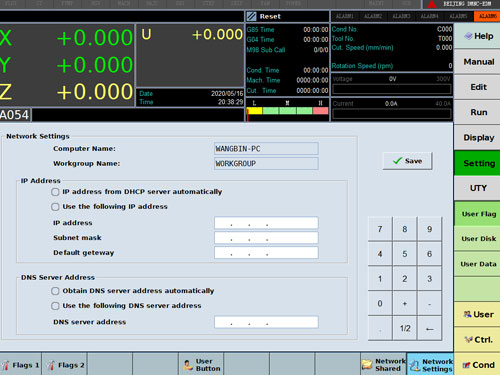Viewport: 500px width, 375px height.
Task: Open Flags 2 settings tab
Action: click(65, 365)
